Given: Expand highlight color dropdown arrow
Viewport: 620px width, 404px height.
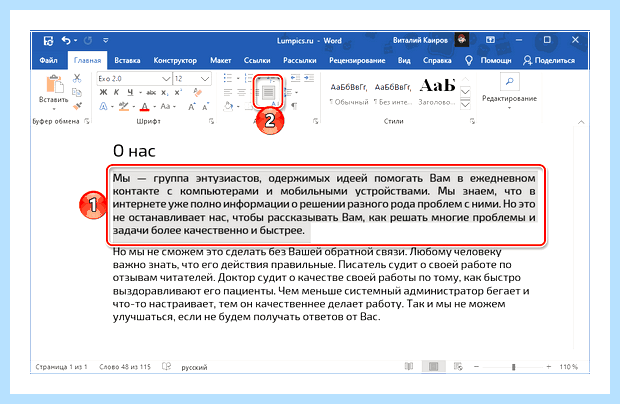Looking at the screenshot, I should point(134,107).
